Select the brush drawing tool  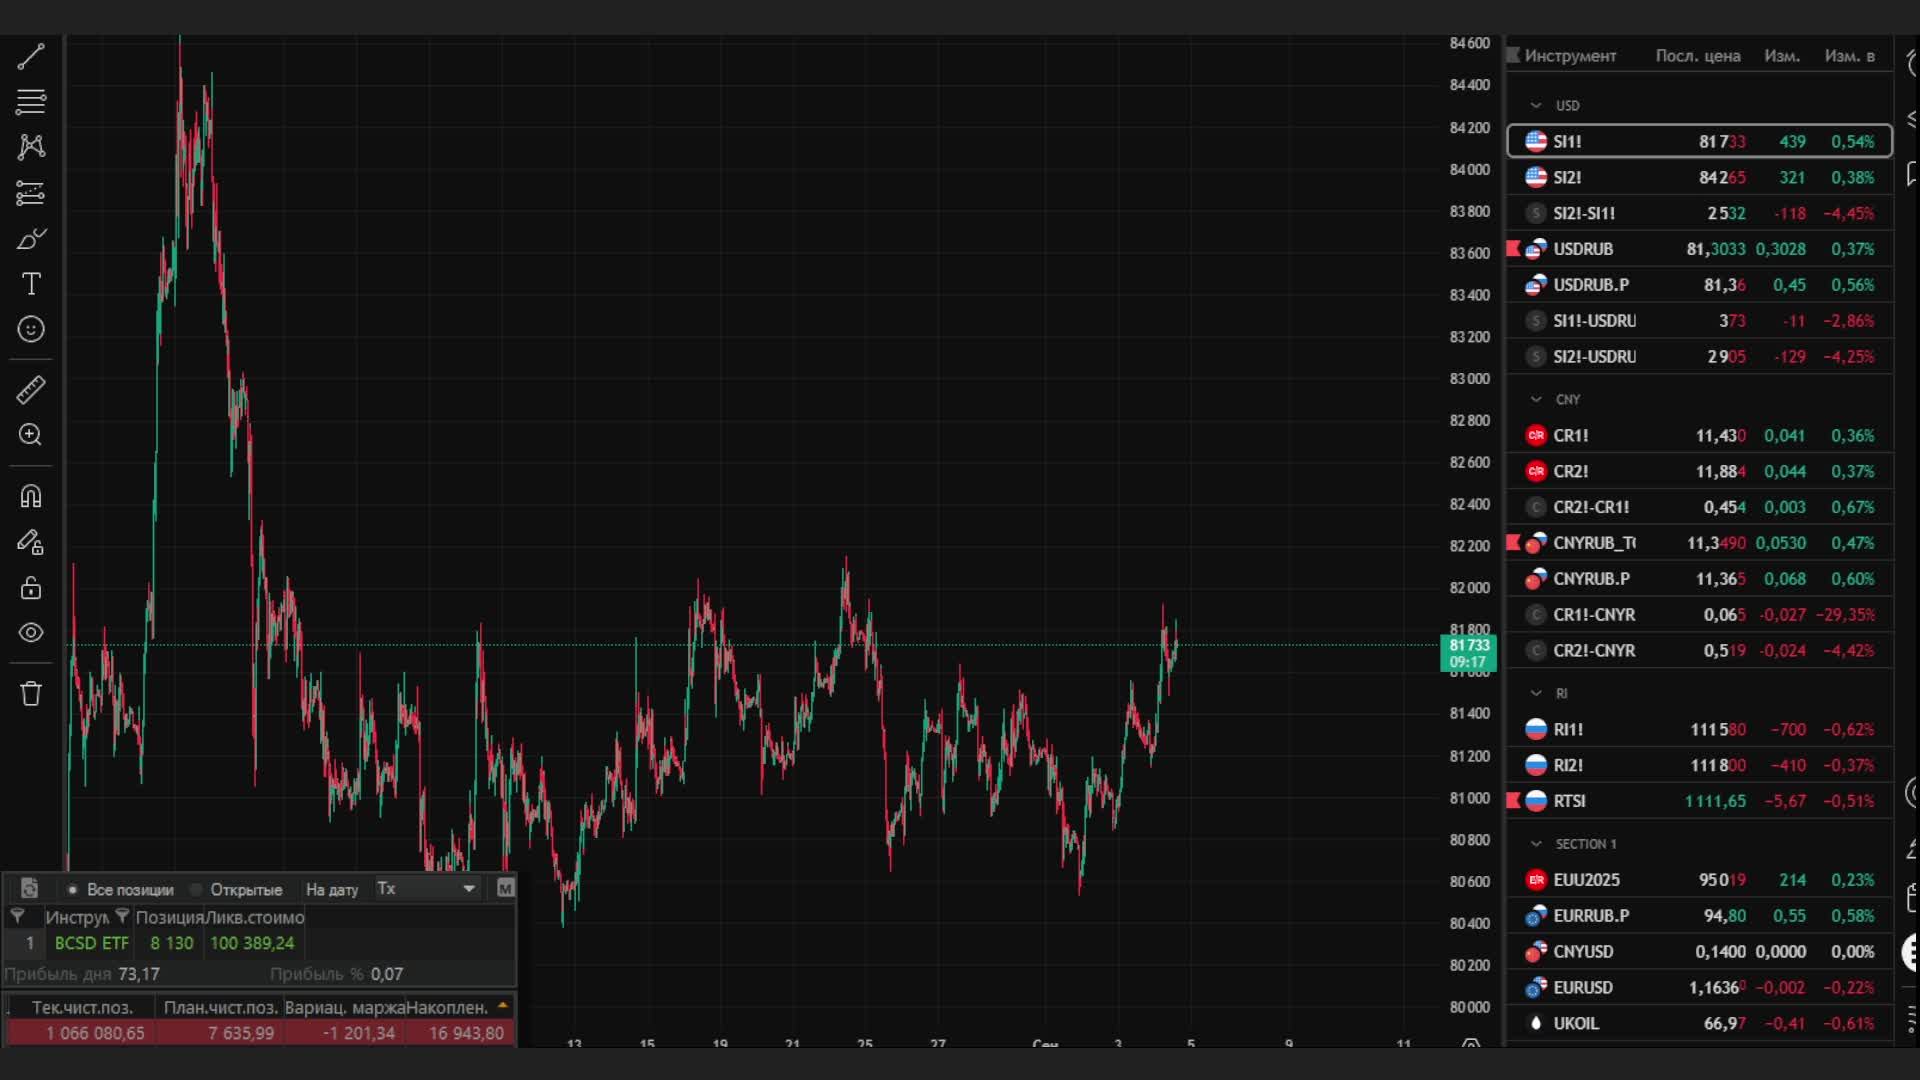tap(31, 239)
